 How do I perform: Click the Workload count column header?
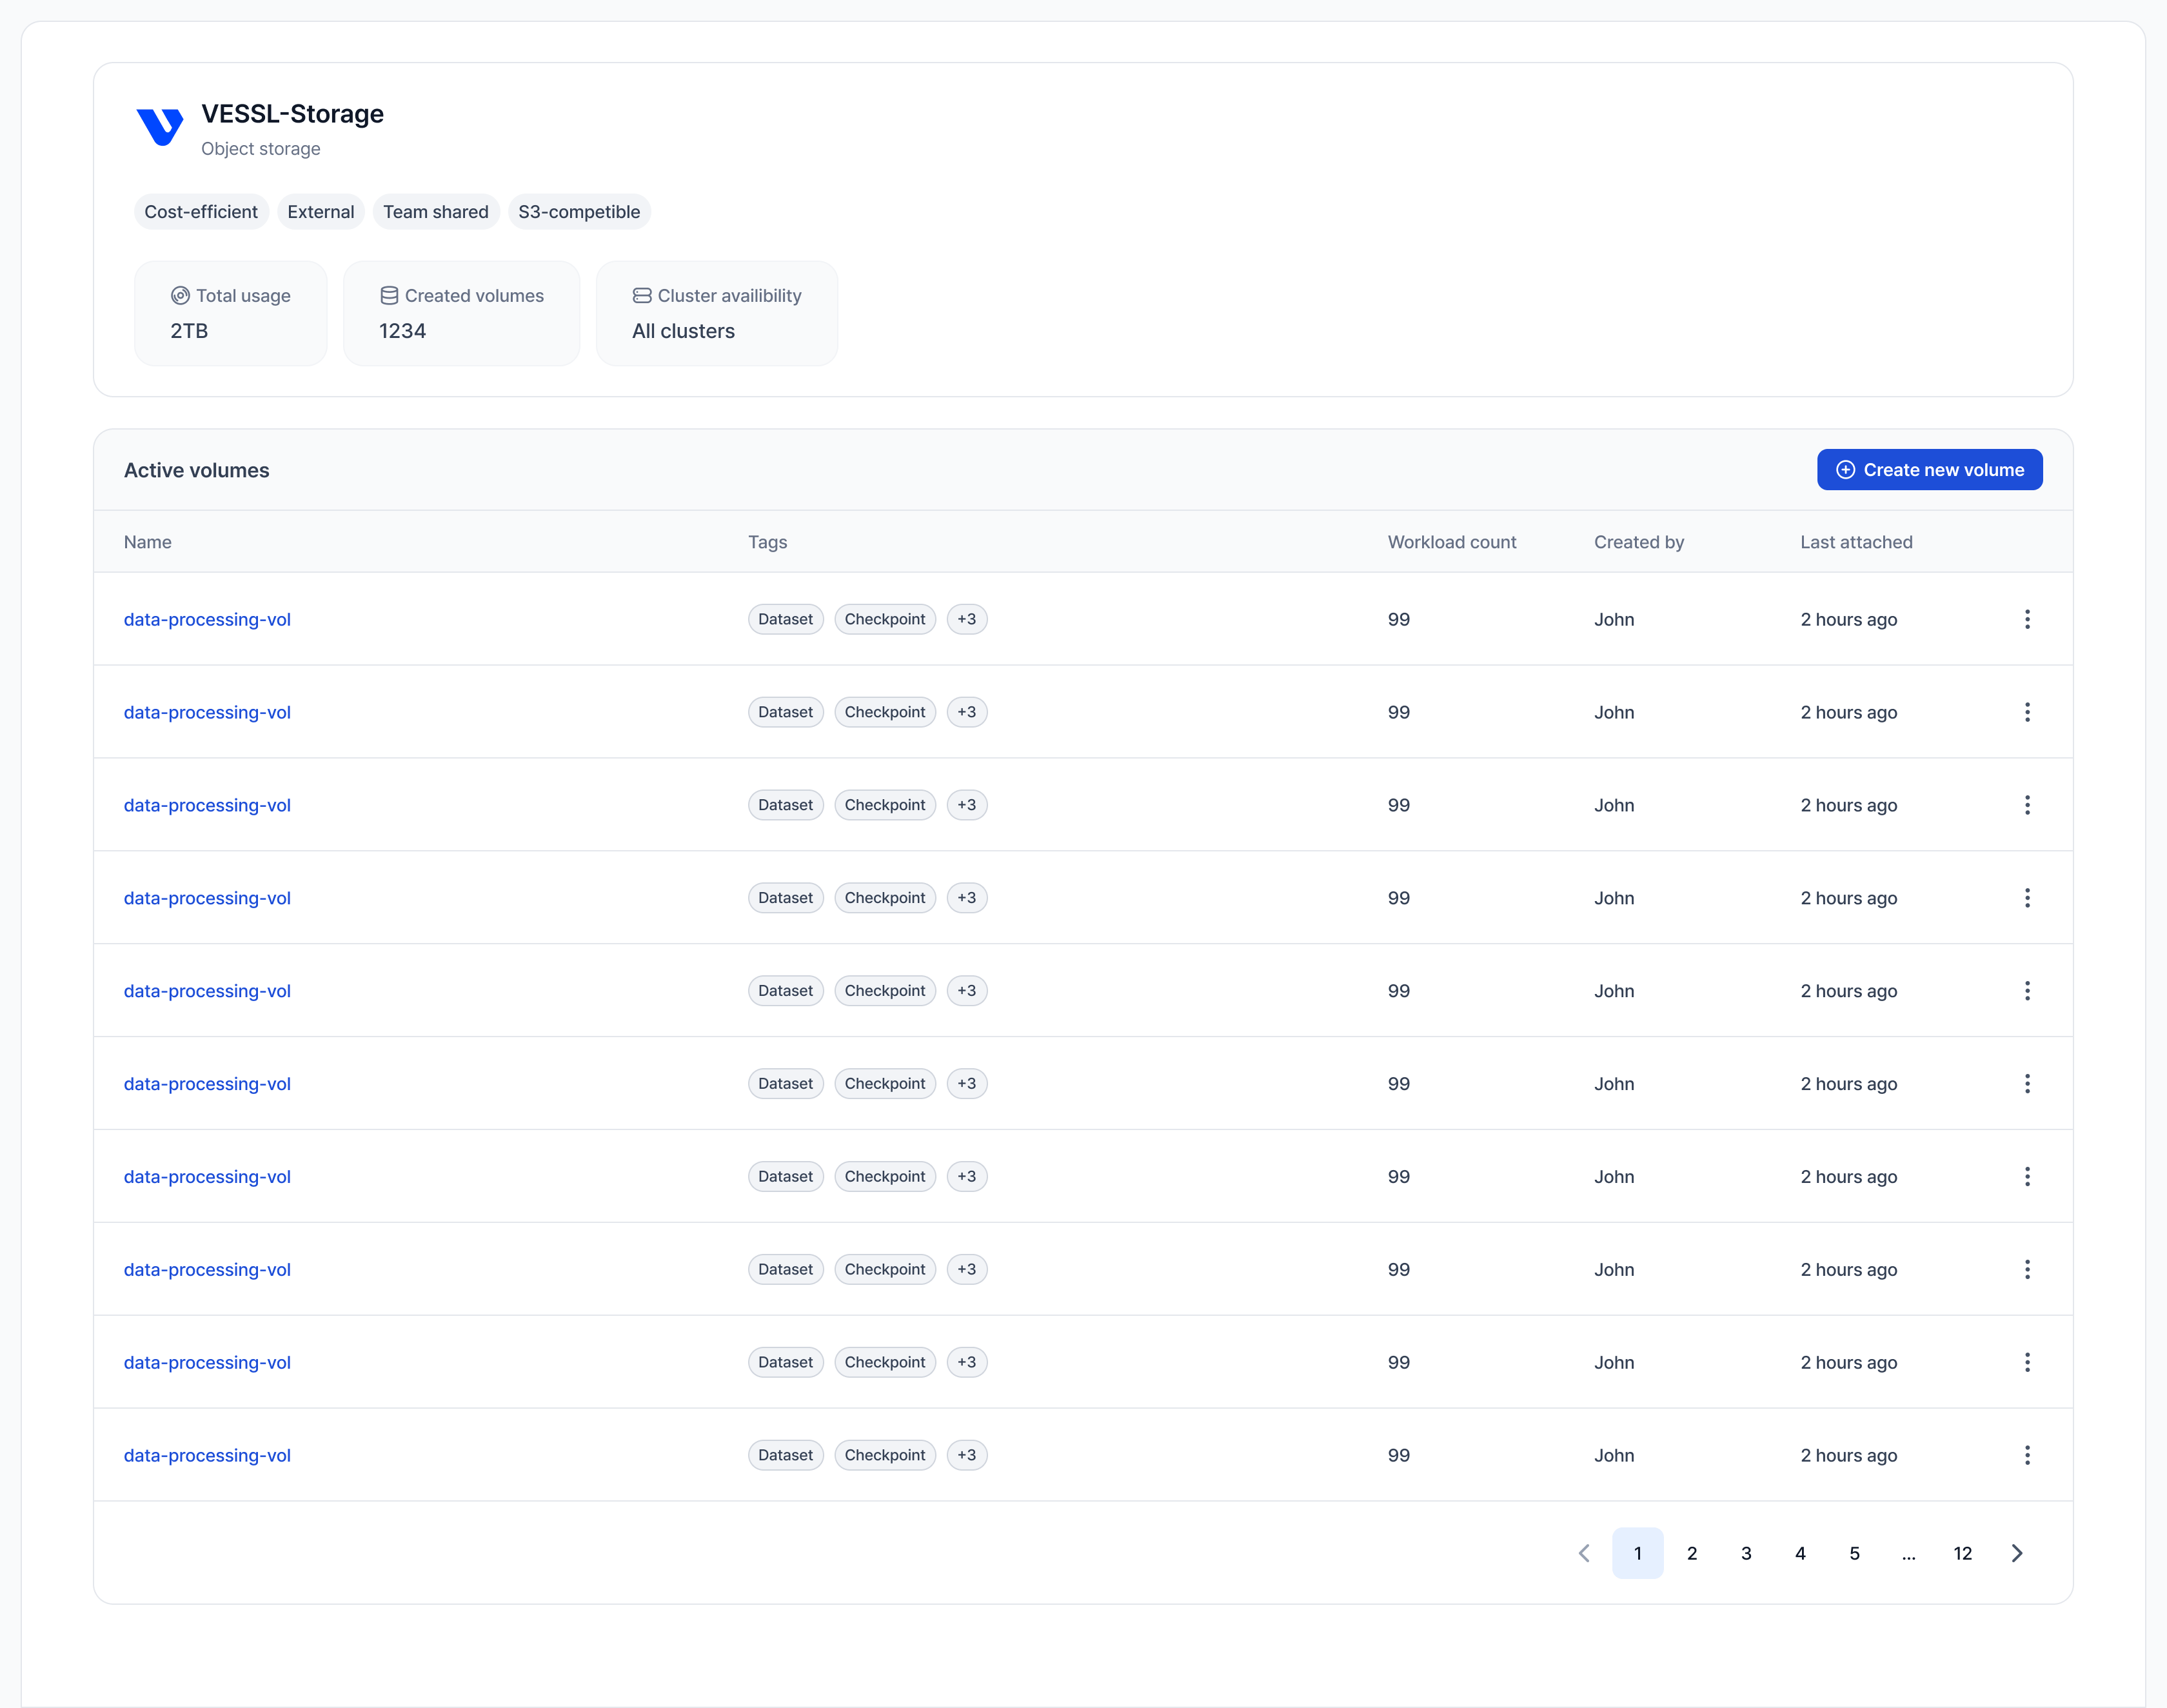(1452, 542)
